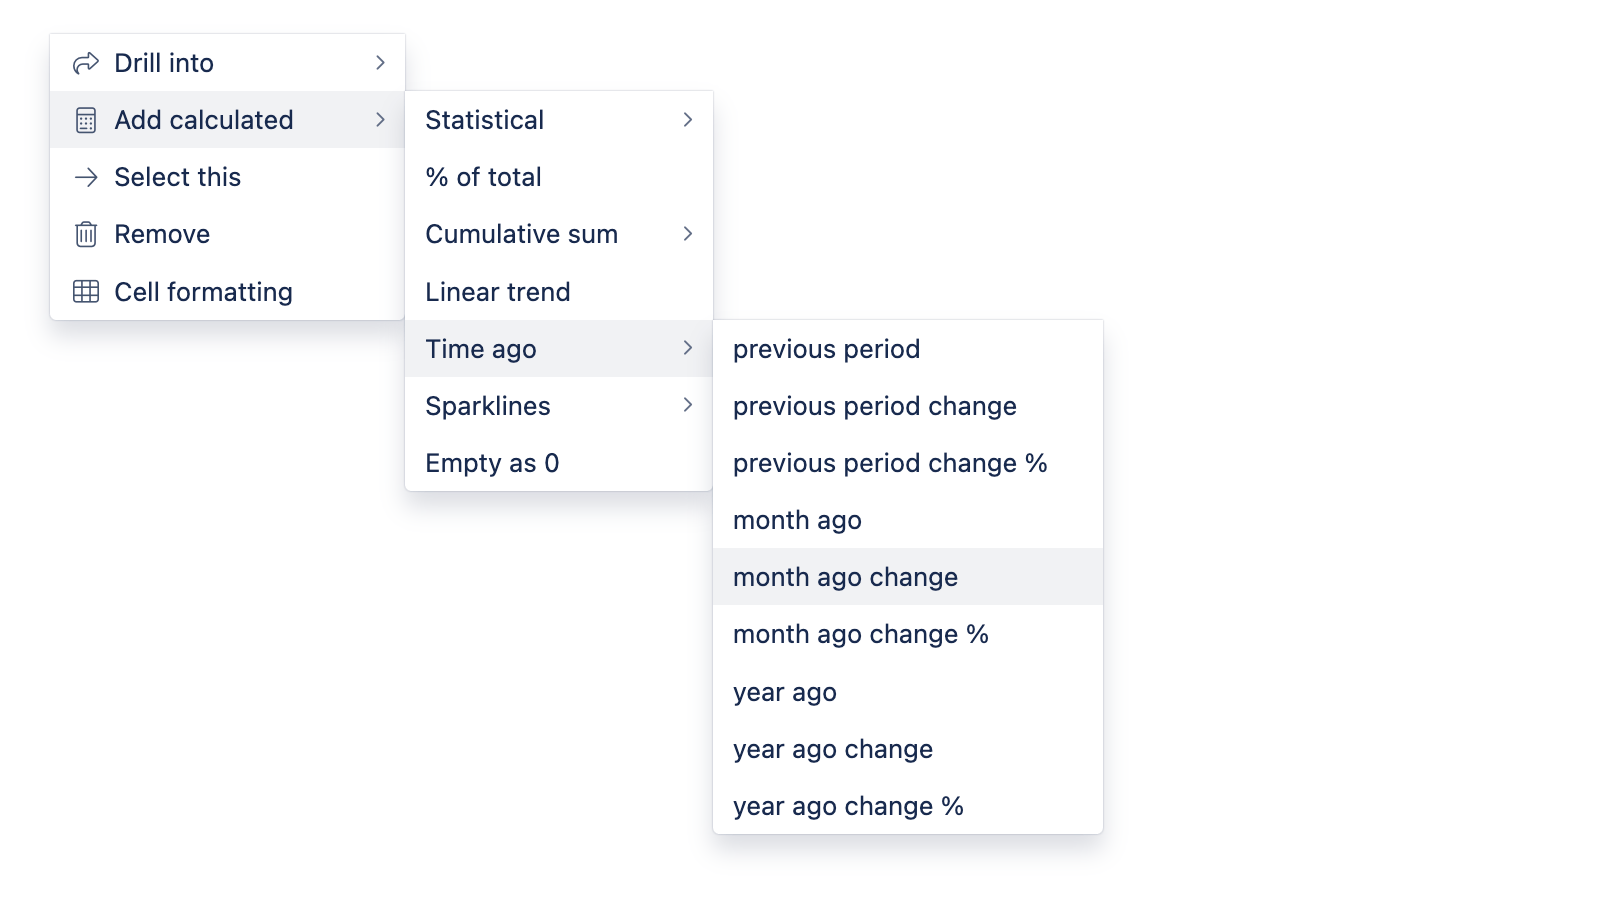Viewport: 1600px width, 900px height.
Task: Select previous period menu entry
Action: [826, 349]
